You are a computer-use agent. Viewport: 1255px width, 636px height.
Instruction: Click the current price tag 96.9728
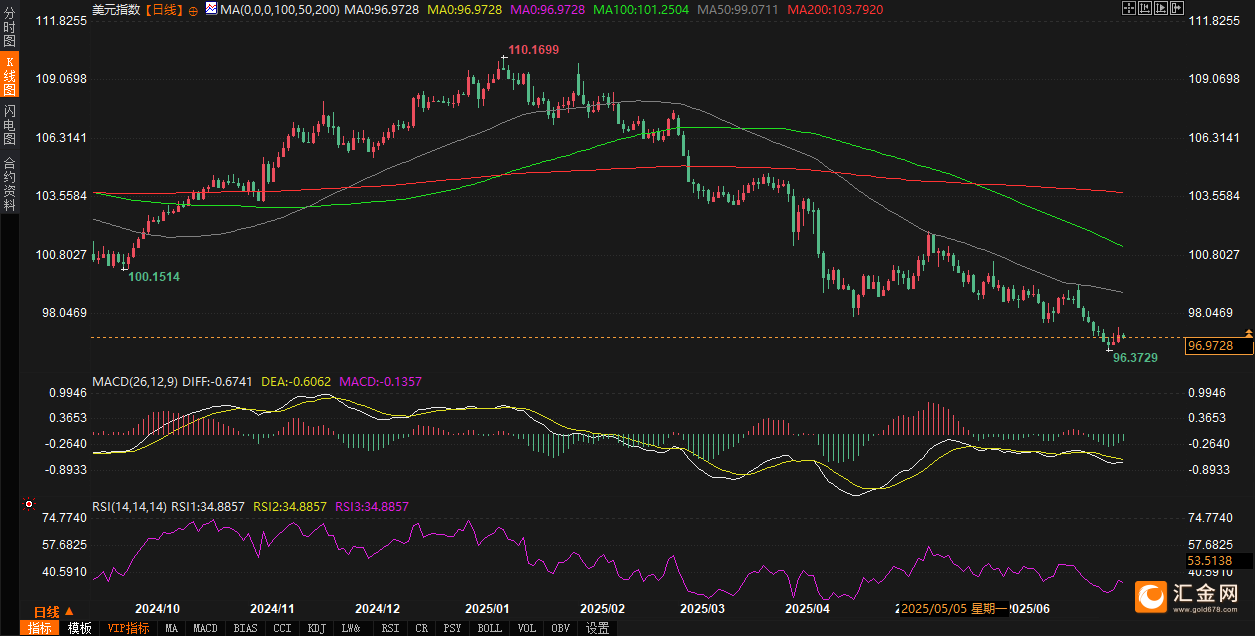tap(1219, 346)
